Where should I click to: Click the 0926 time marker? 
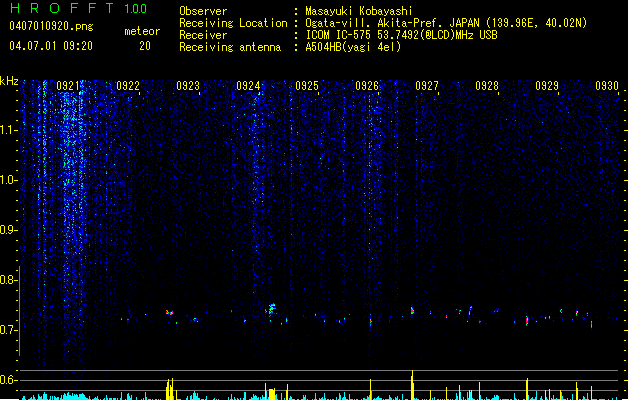(367, 86)
